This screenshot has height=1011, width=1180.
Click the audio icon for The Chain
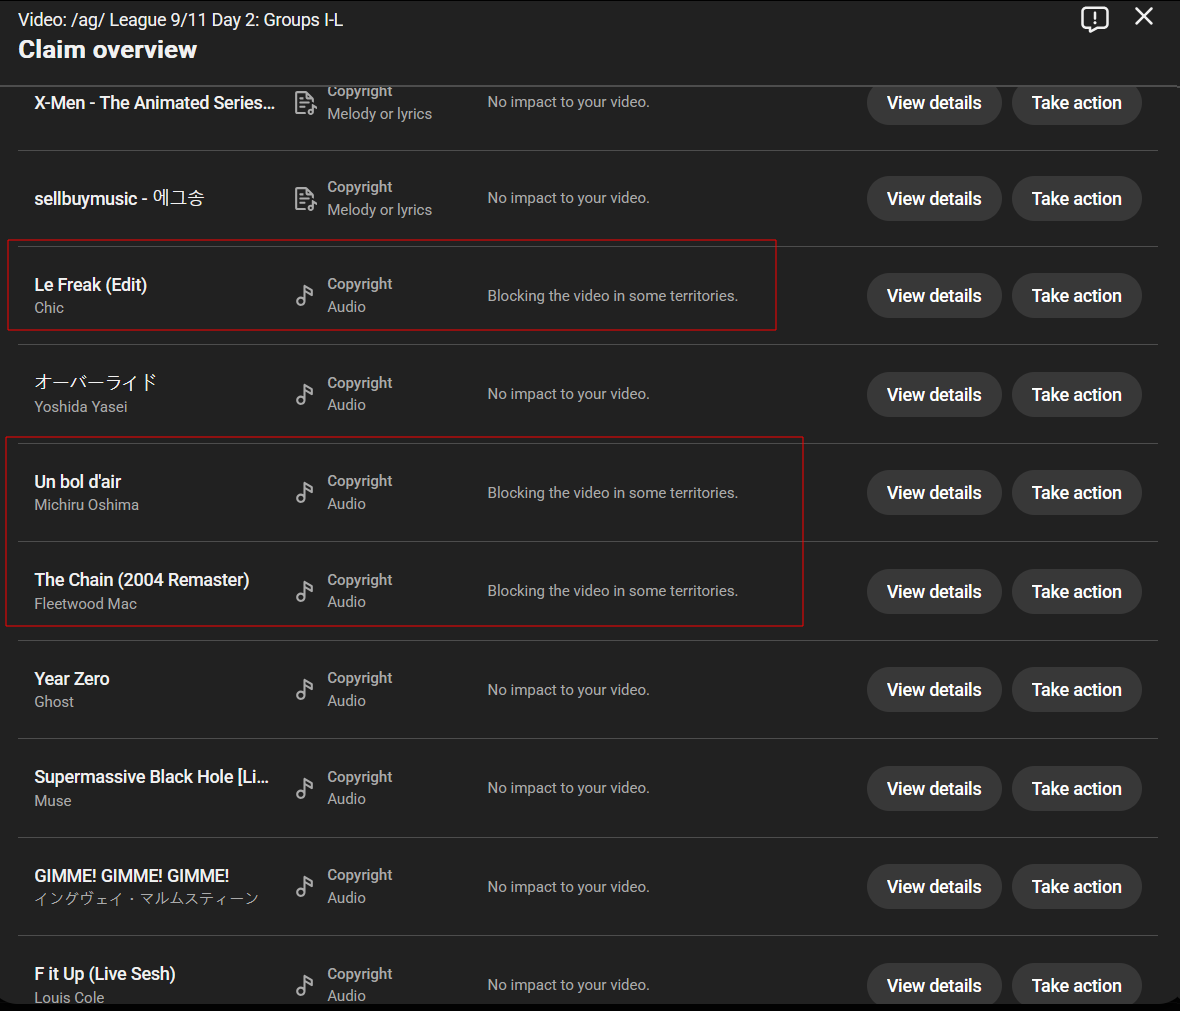[304, 591]
